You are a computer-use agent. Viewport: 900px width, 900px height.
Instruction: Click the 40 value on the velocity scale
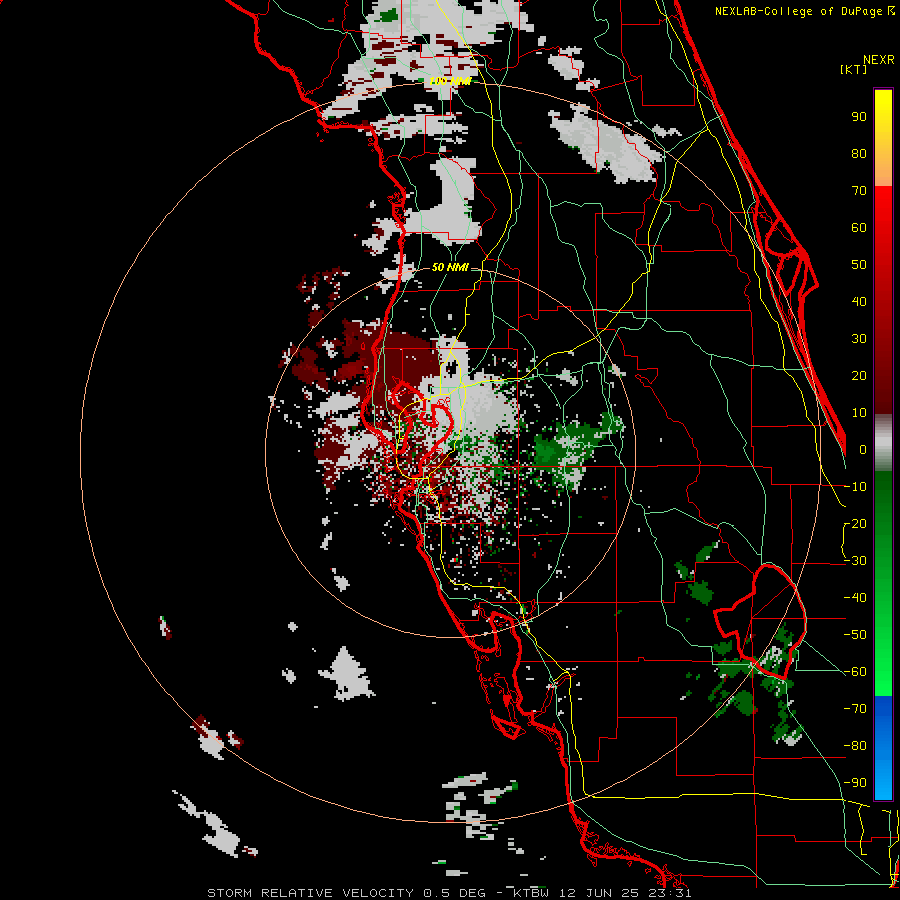(859, 302)
